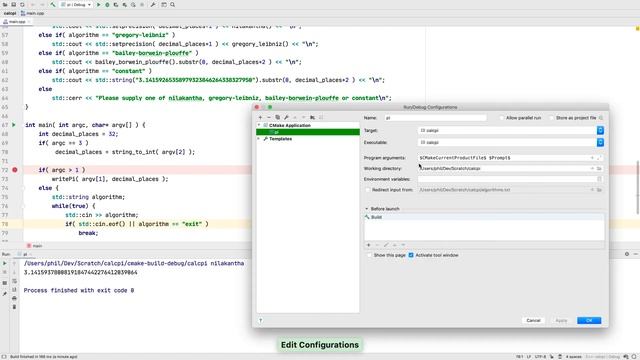Click the editor vertical scrollbar
The image size is (640, 360).
638,187
